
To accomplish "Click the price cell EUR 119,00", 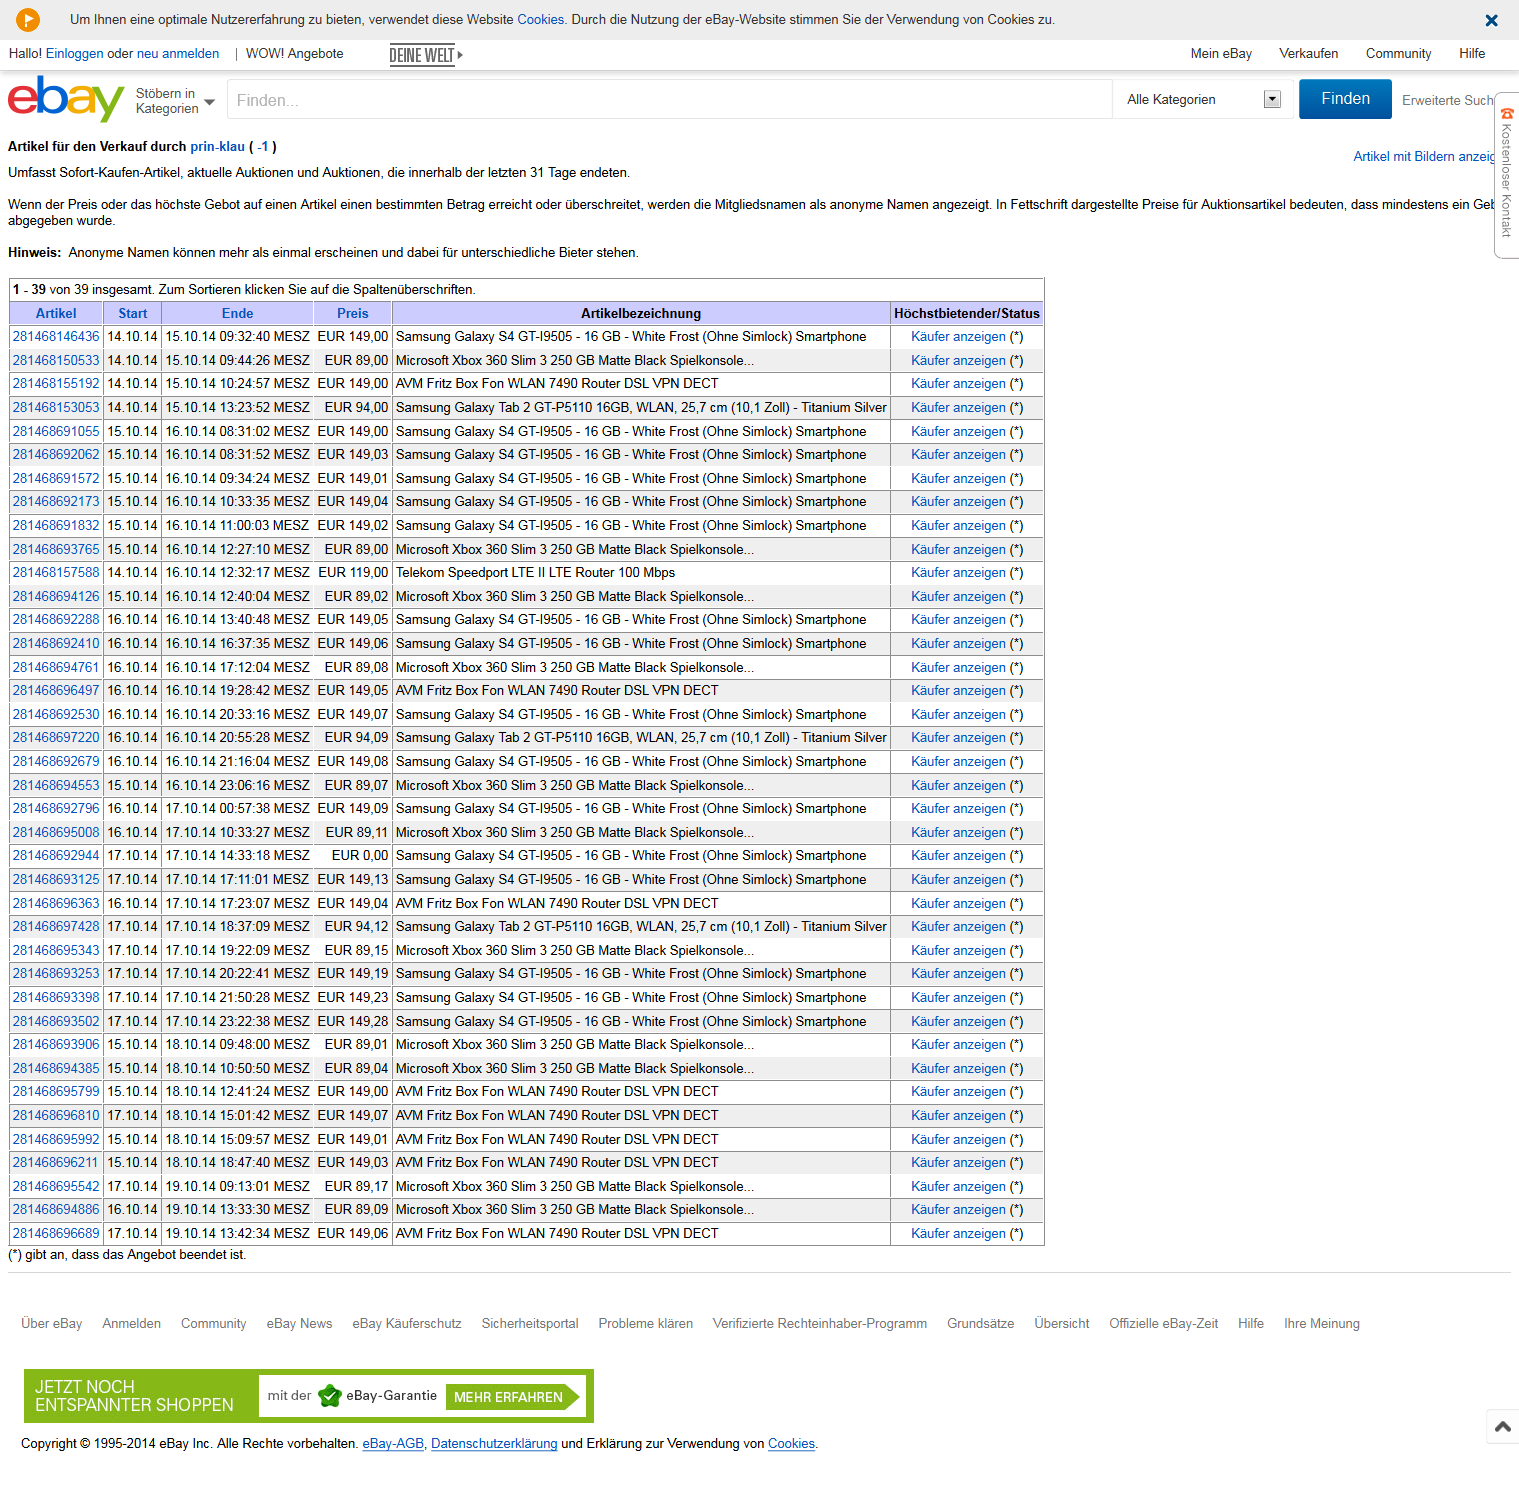I will (353, 573).
